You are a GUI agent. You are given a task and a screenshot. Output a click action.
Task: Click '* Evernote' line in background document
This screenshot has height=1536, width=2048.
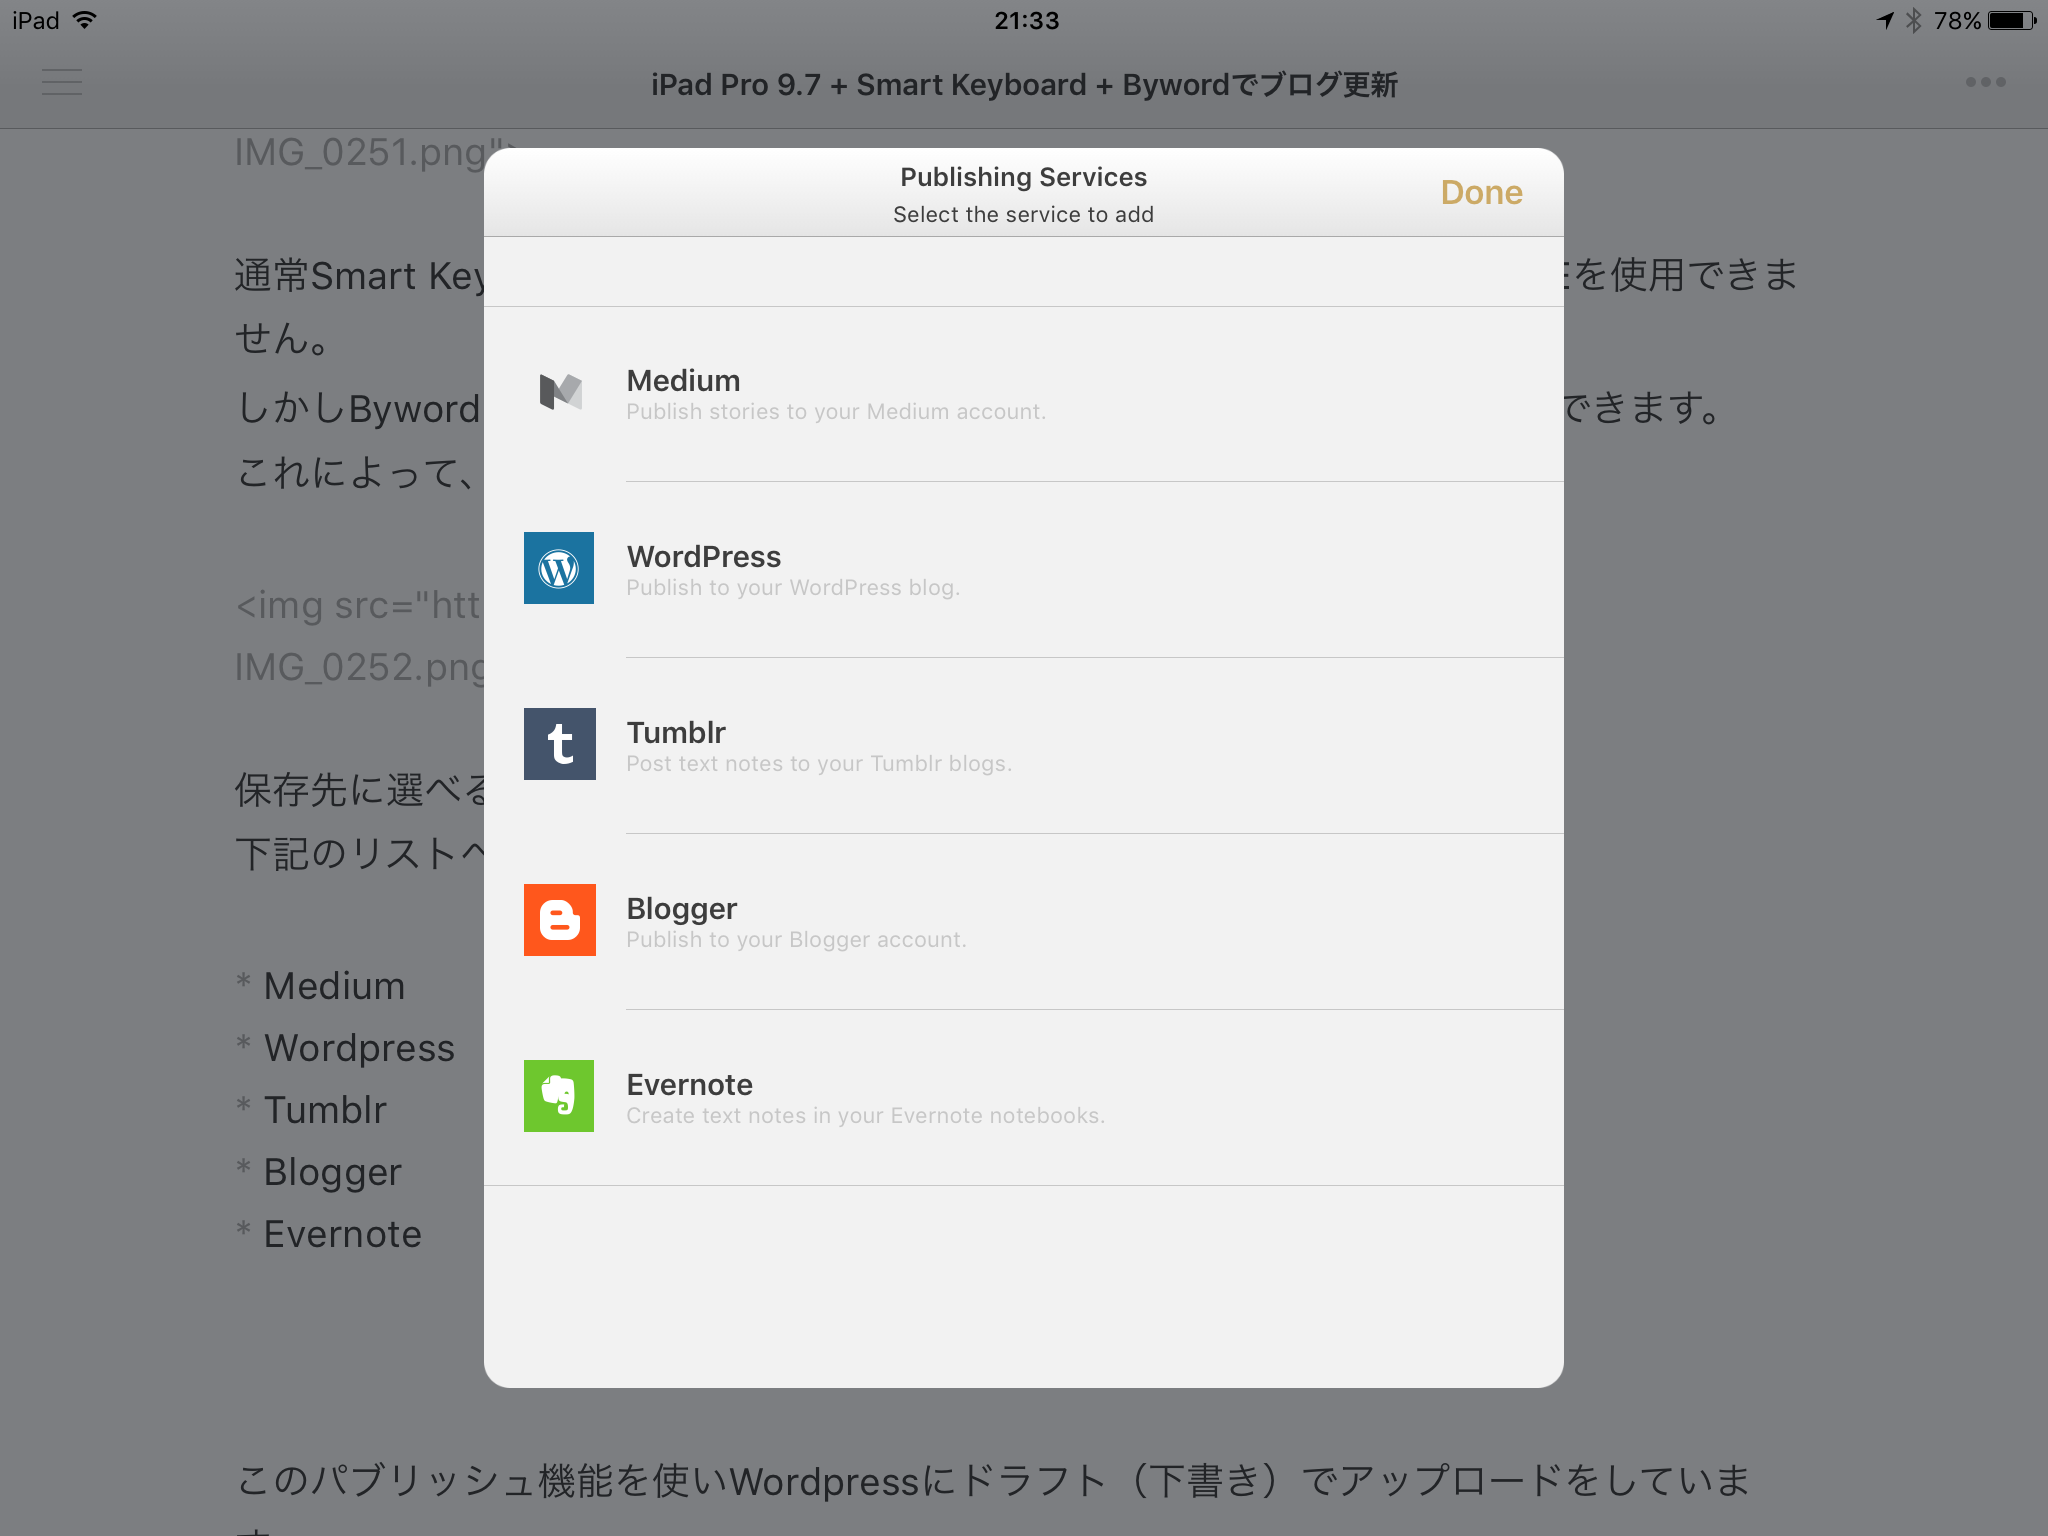coord(328,1234)
